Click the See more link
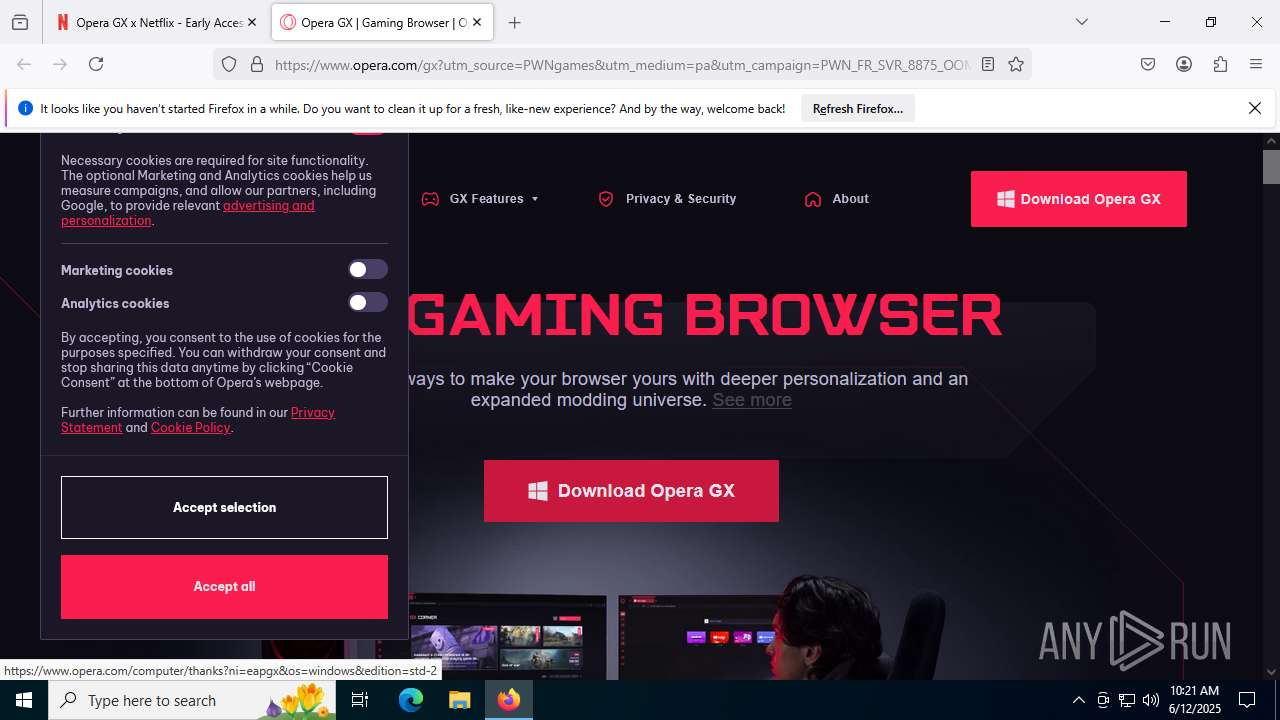This screenshot has width=1280, height=720. (x=752, y=400)
